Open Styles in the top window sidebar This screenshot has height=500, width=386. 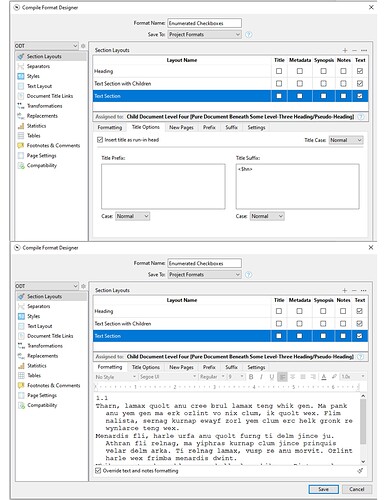point(33,76)
